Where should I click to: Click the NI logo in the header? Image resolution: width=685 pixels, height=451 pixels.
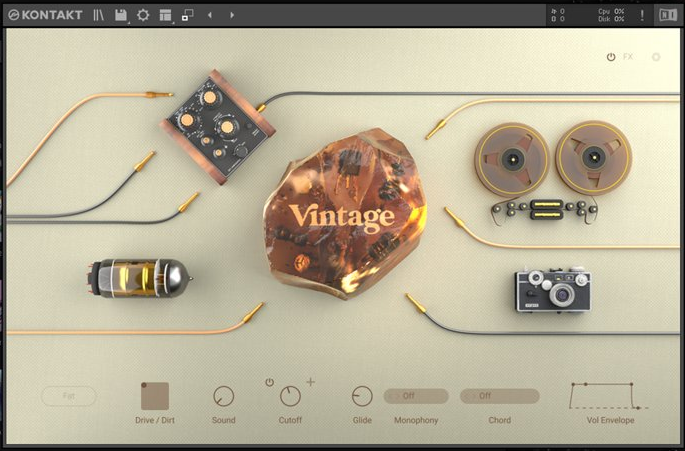[668, 15]
